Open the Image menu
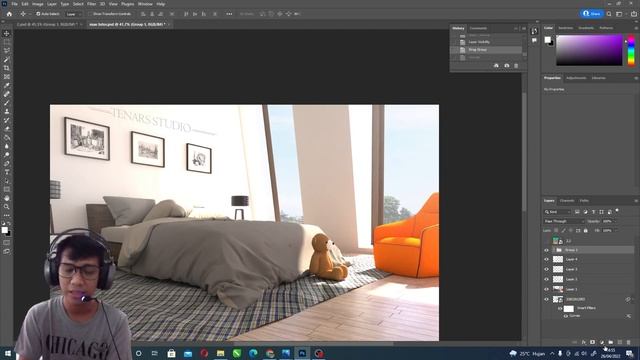Viewport: 640px width, 360px height. click(38, 4)
